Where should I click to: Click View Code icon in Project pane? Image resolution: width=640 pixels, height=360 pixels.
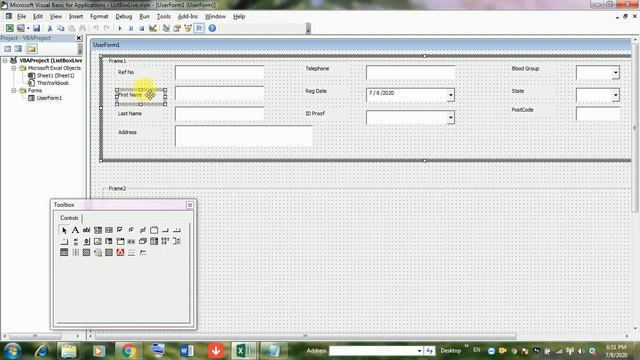click(x=8, y=49)
